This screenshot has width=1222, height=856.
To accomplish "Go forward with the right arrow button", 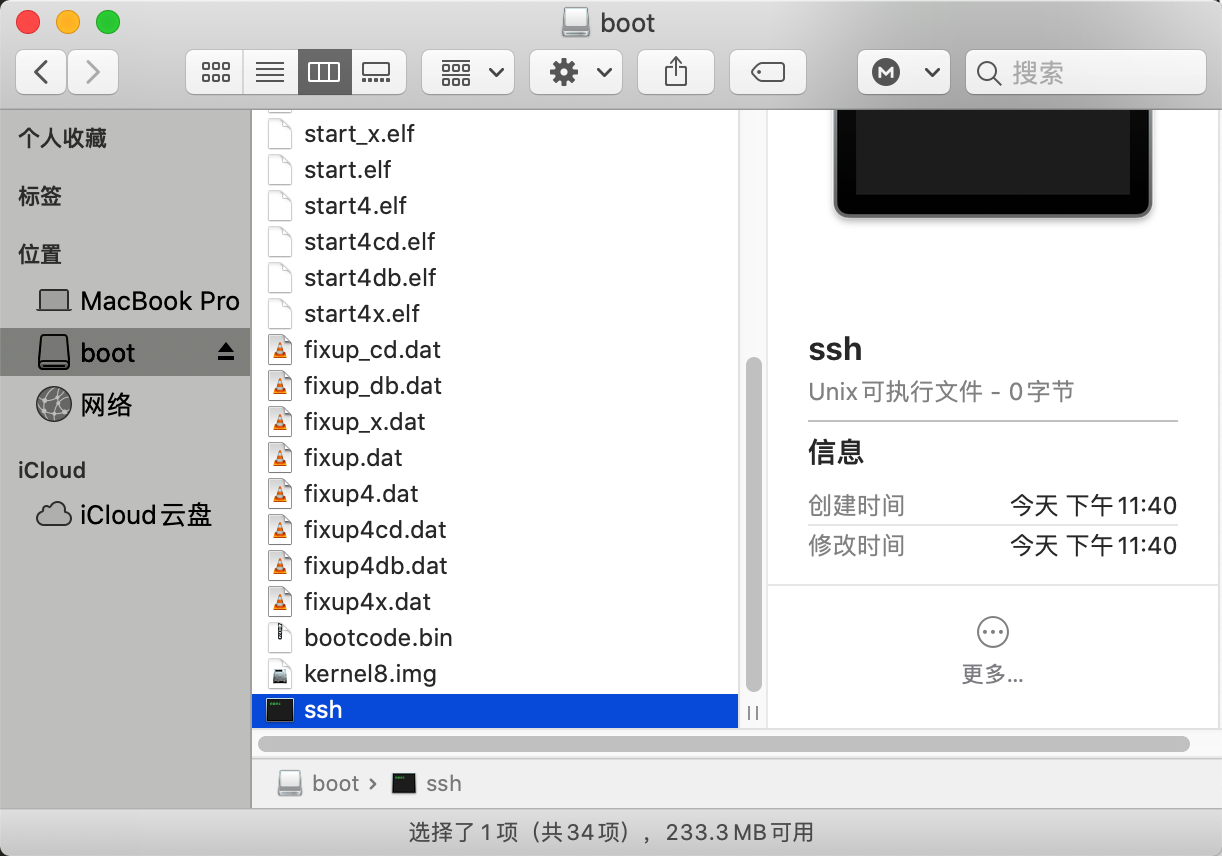I will 93,72.
